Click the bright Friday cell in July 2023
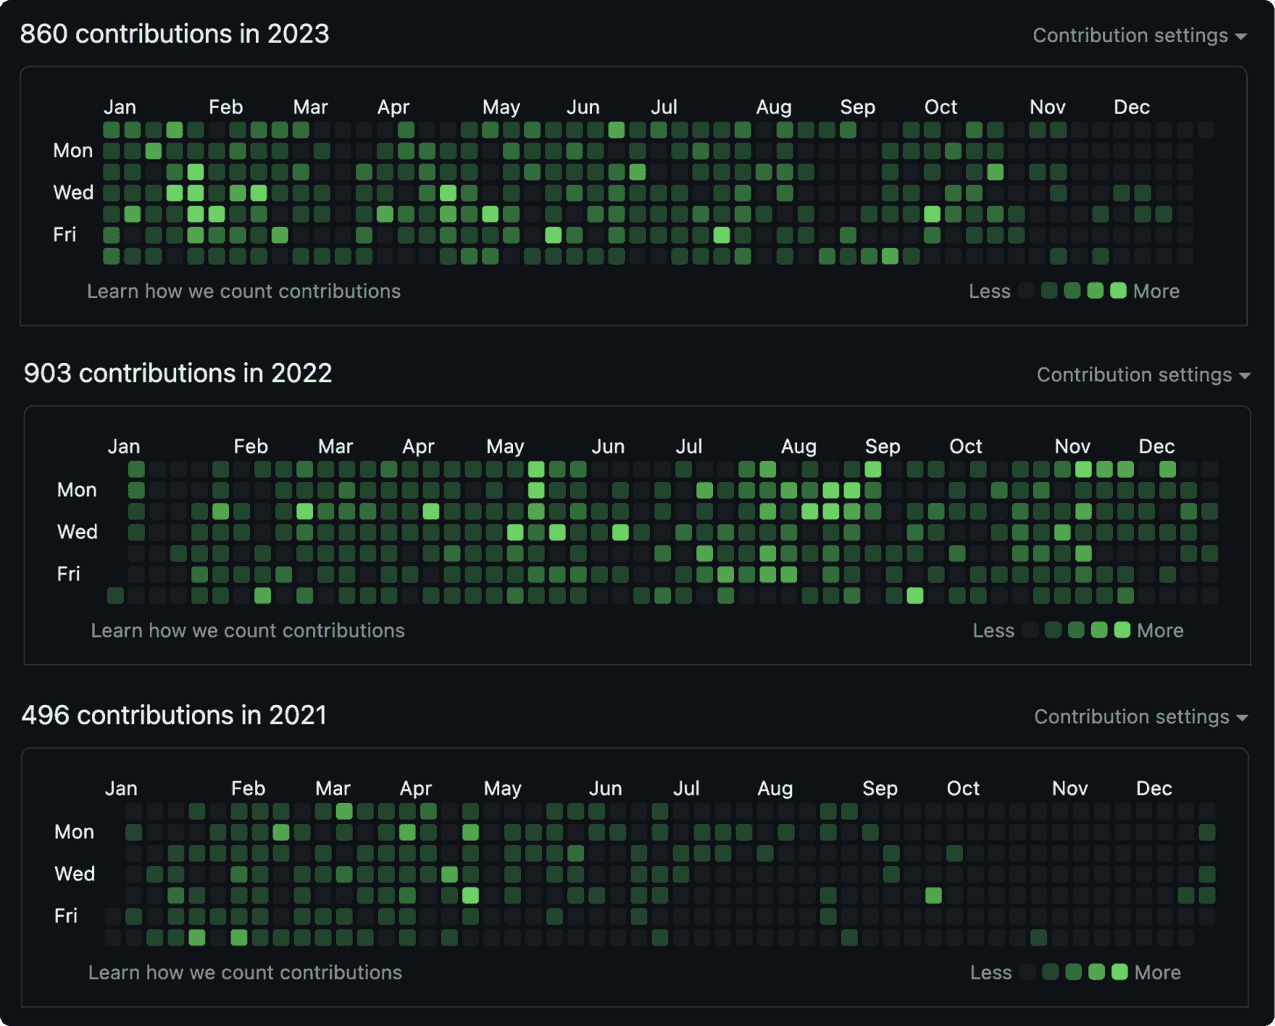The height and width of the screenshot is (1026, 1275). 721,235
